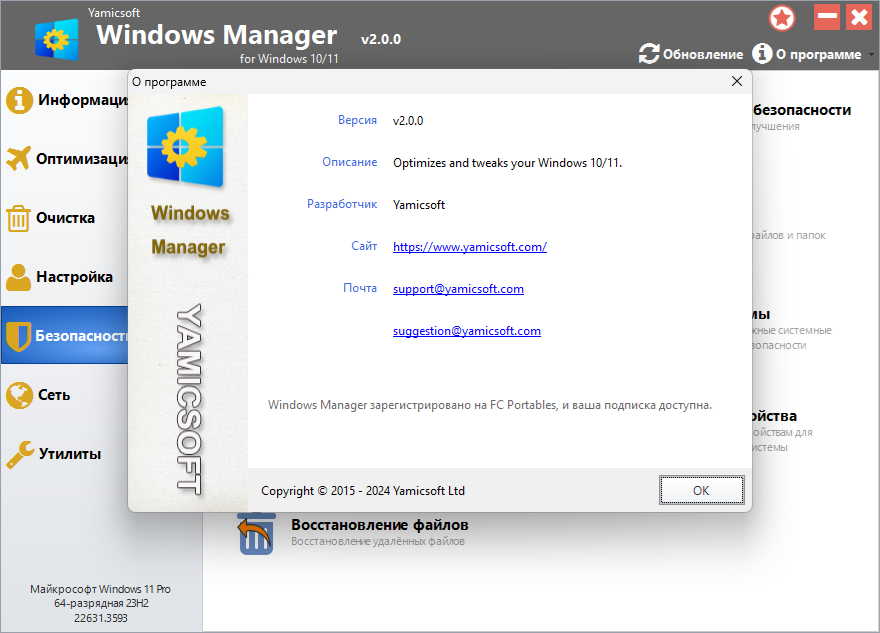
Task: Click the registration status message
Action: (489, 405)
